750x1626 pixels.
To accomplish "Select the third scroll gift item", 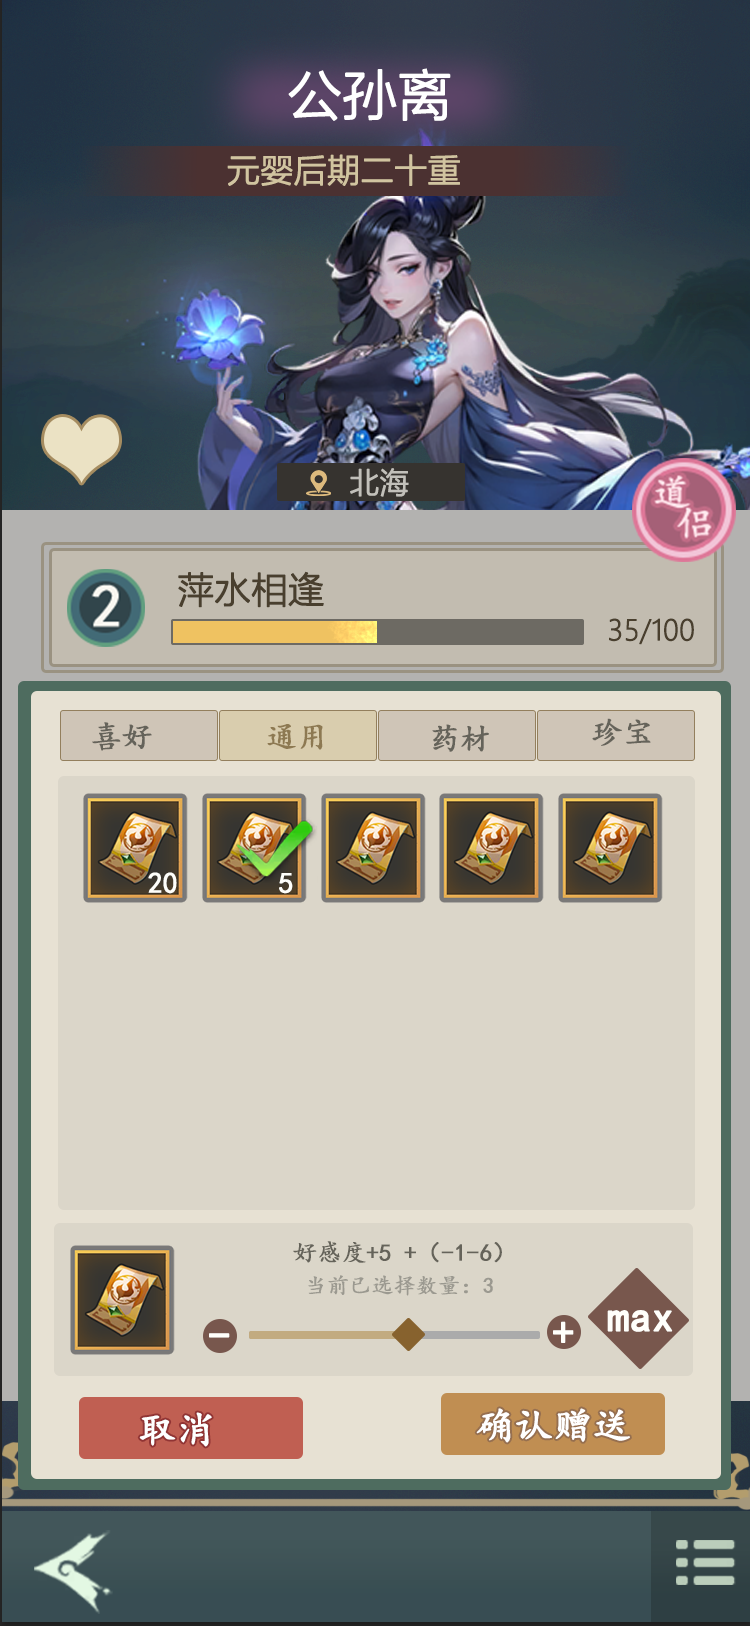I will point(373,848).
